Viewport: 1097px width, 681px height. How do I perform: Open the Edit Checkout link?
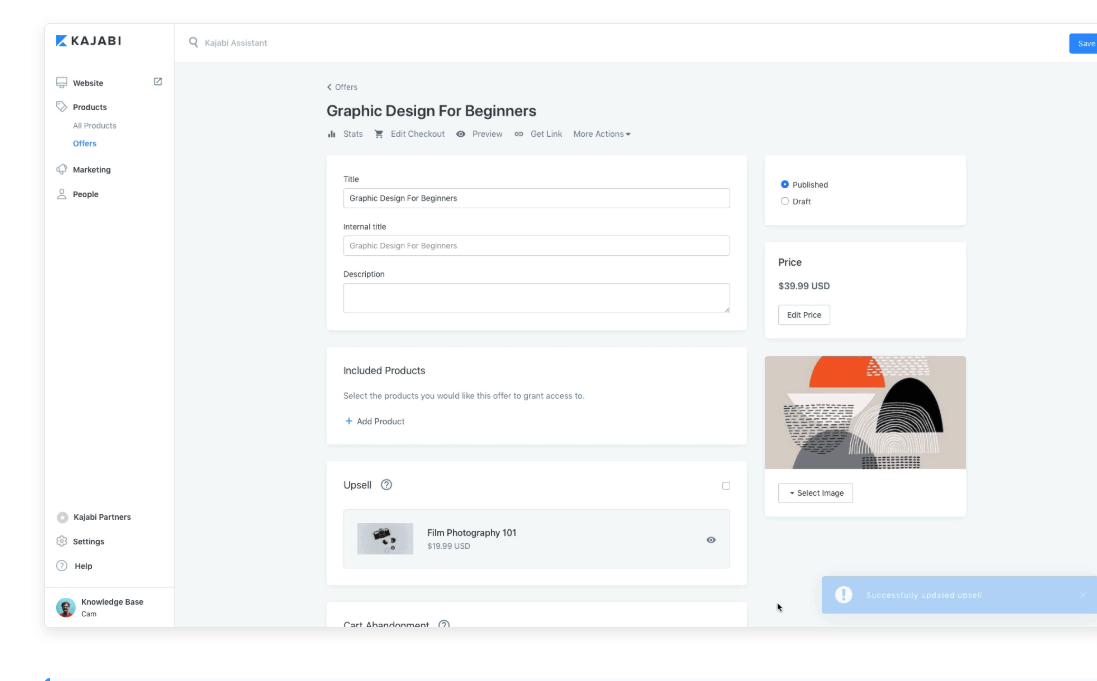click(418, 134)
